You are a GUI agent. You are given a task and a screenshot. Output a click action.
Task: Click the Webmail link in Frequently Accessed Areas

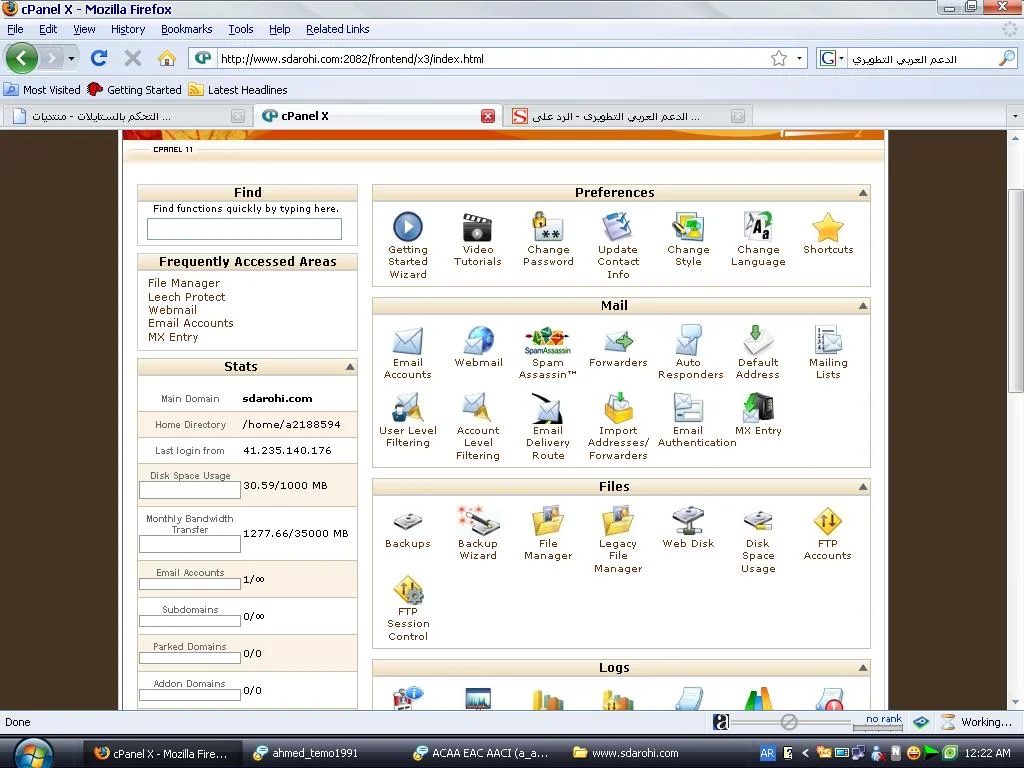172,310
